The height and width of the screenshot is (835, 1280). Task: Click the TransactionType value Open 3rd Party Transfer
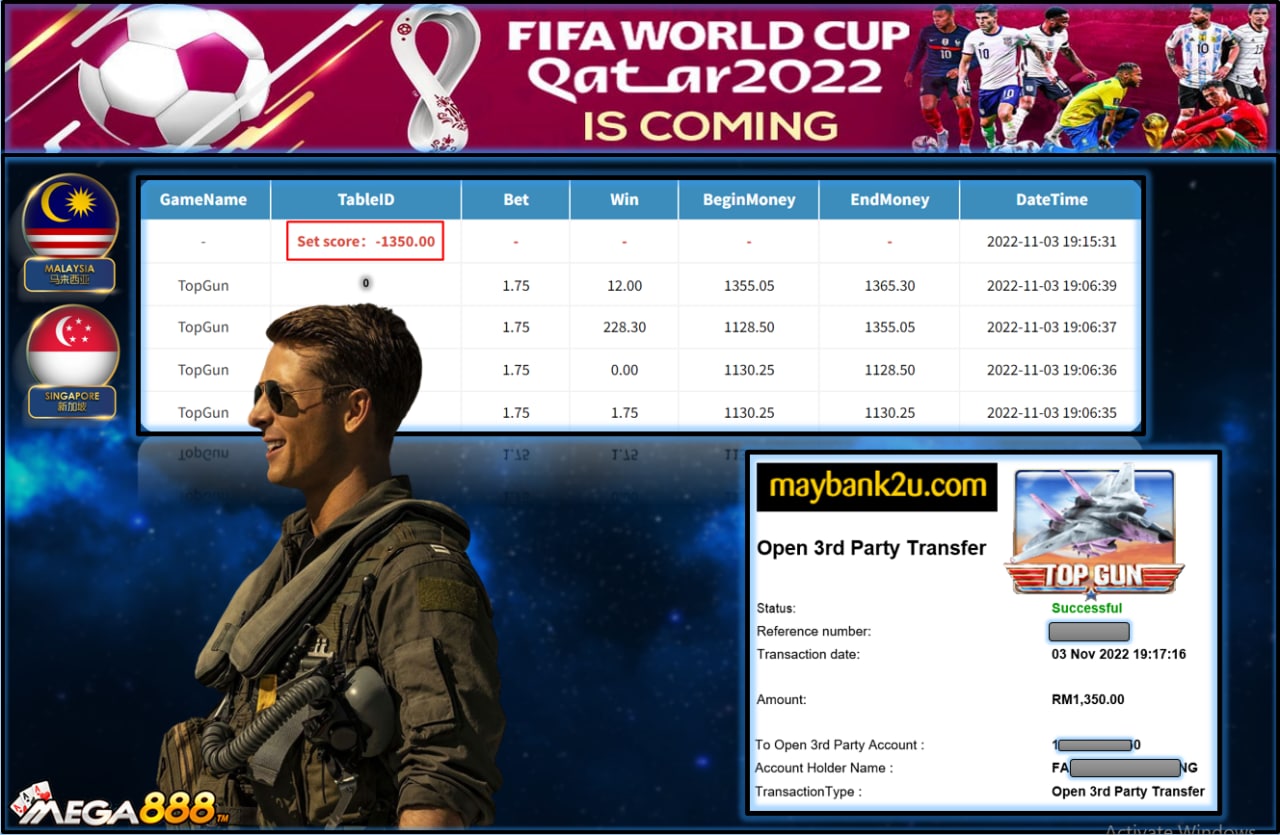coord(1128,791)
